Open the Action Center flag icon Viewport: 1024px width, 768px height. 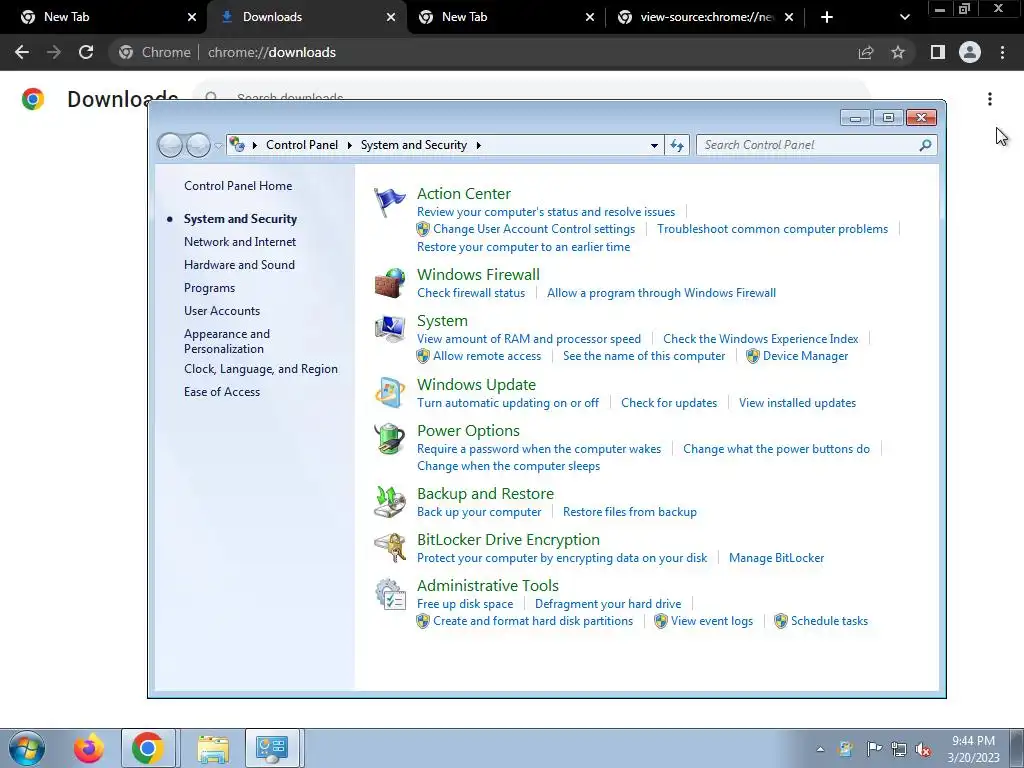pyautogui.click(x=389, y=202)
